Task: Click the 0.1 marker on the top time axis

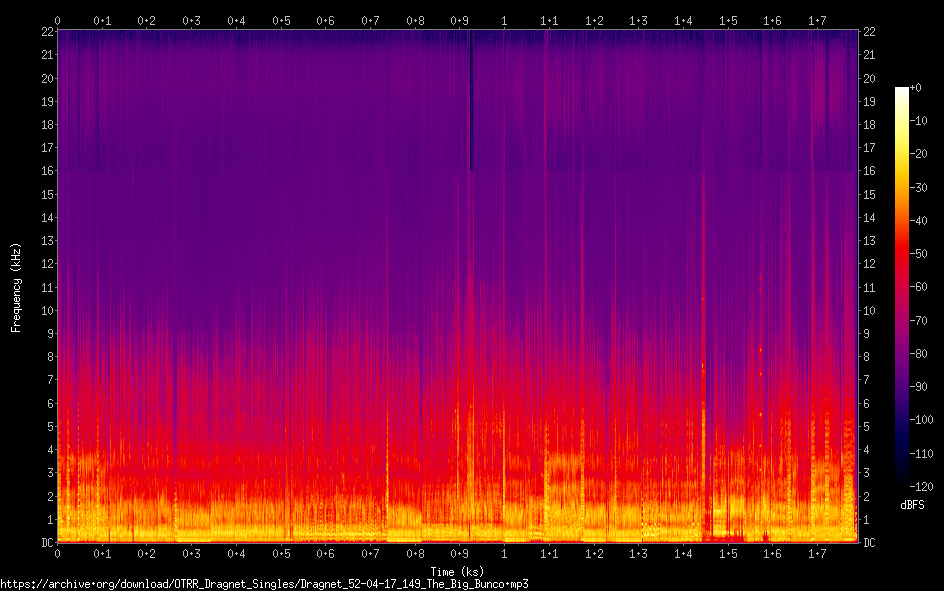Action: [102, 20]
